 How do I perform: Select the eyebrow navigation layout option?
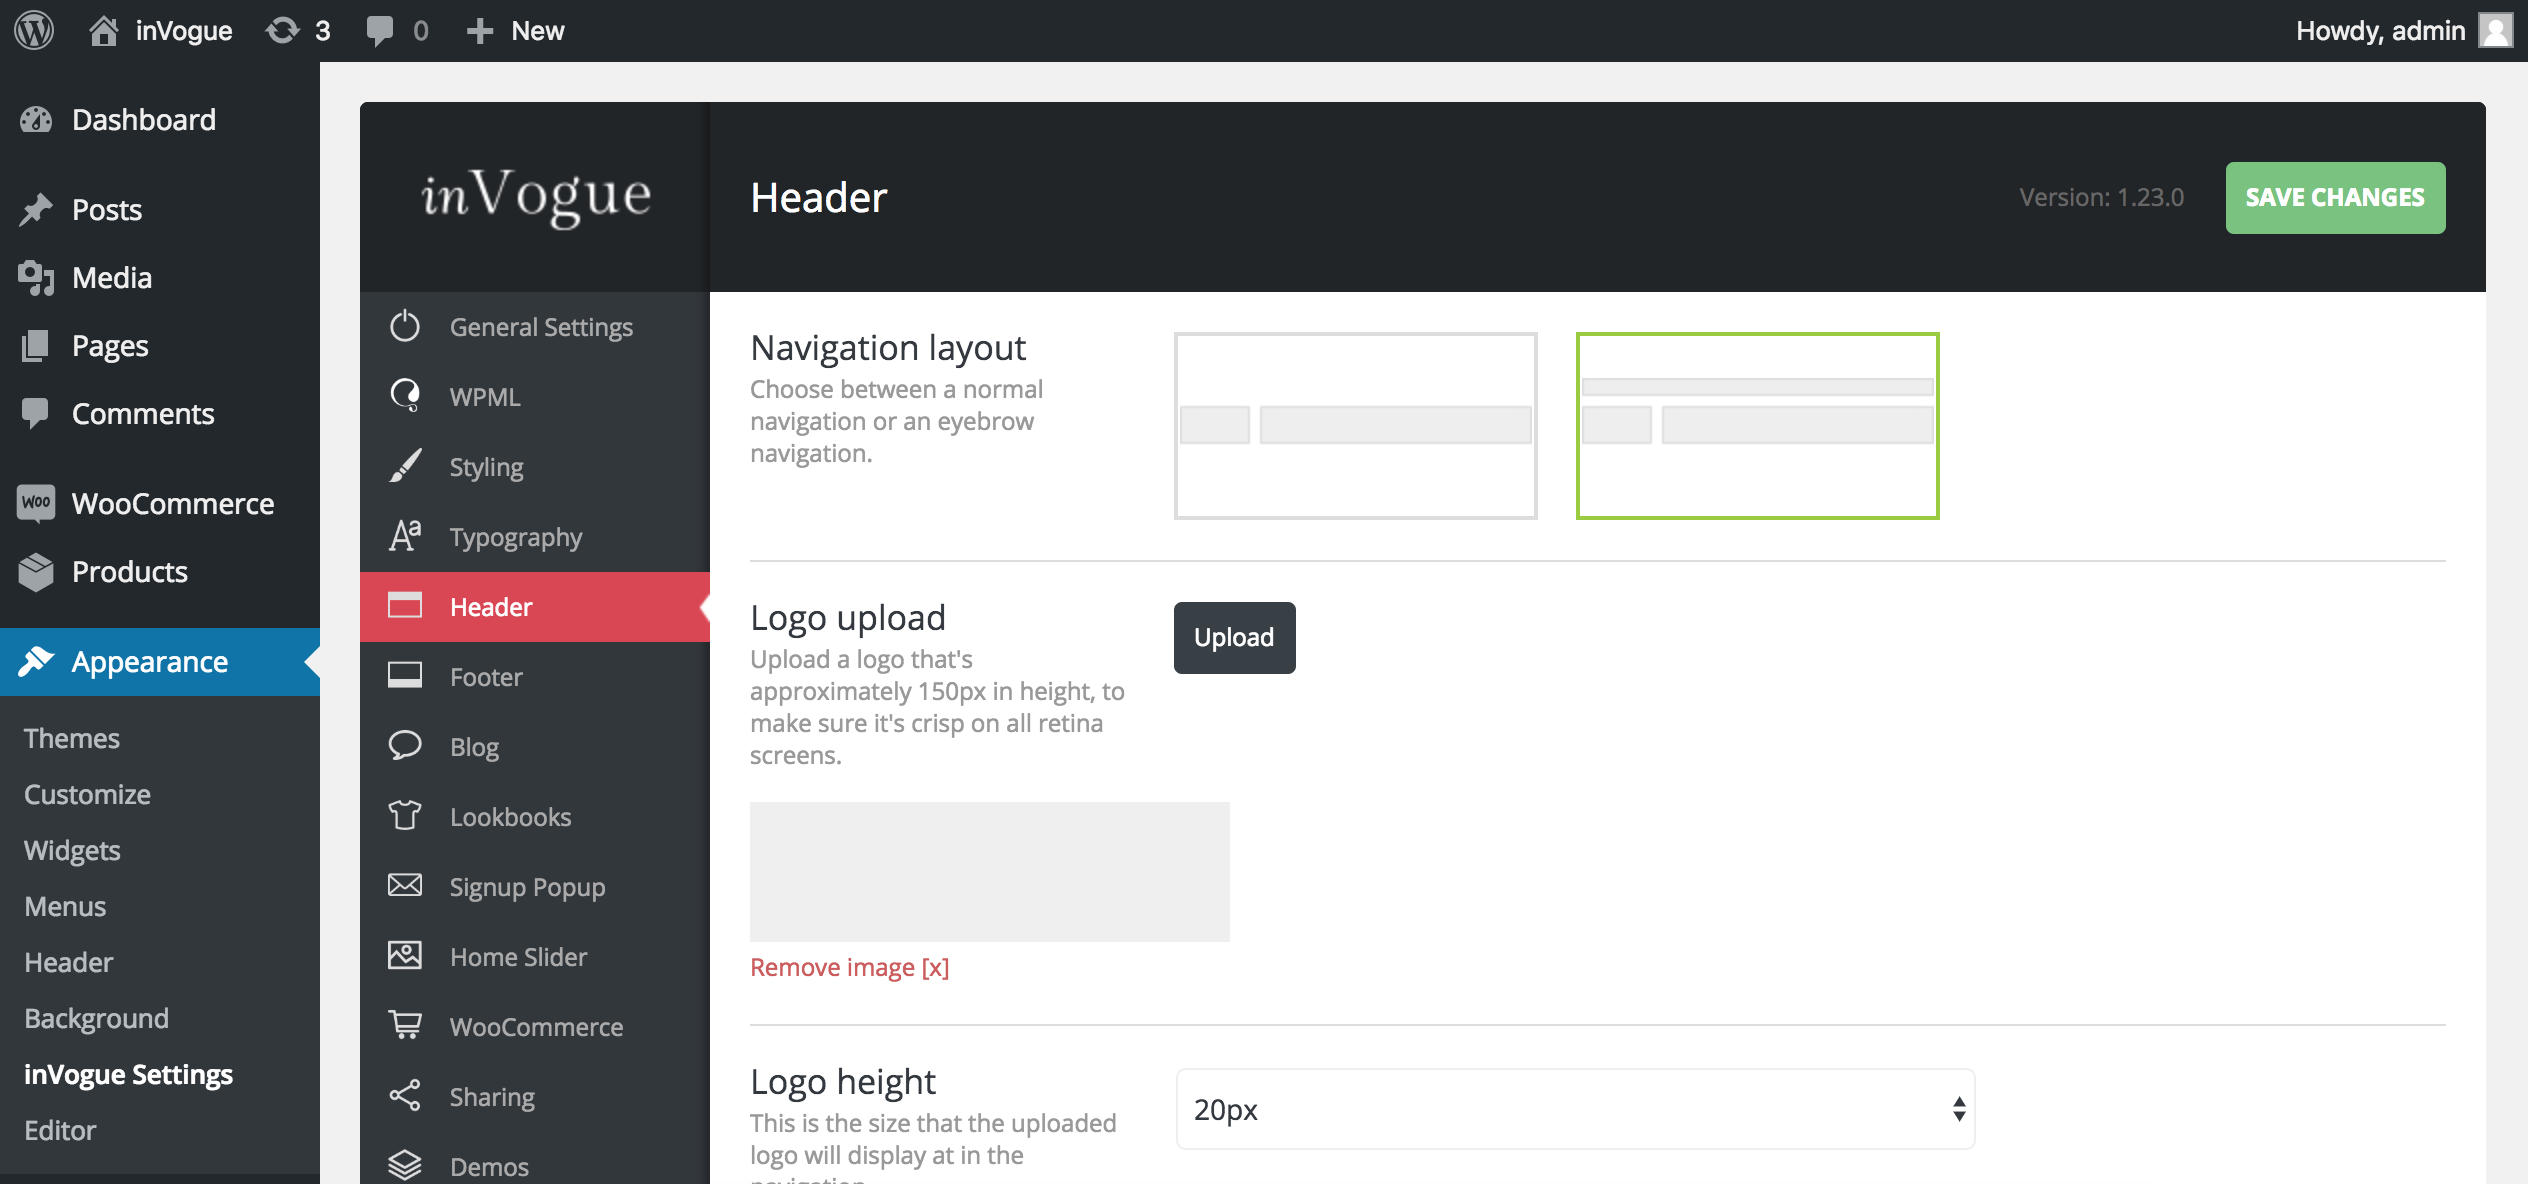tap(1757, 426)
